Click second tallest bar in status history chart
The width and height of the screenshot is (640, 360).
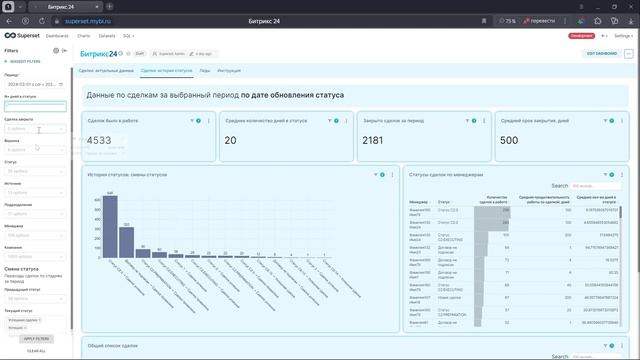click(x=126, y=242)
